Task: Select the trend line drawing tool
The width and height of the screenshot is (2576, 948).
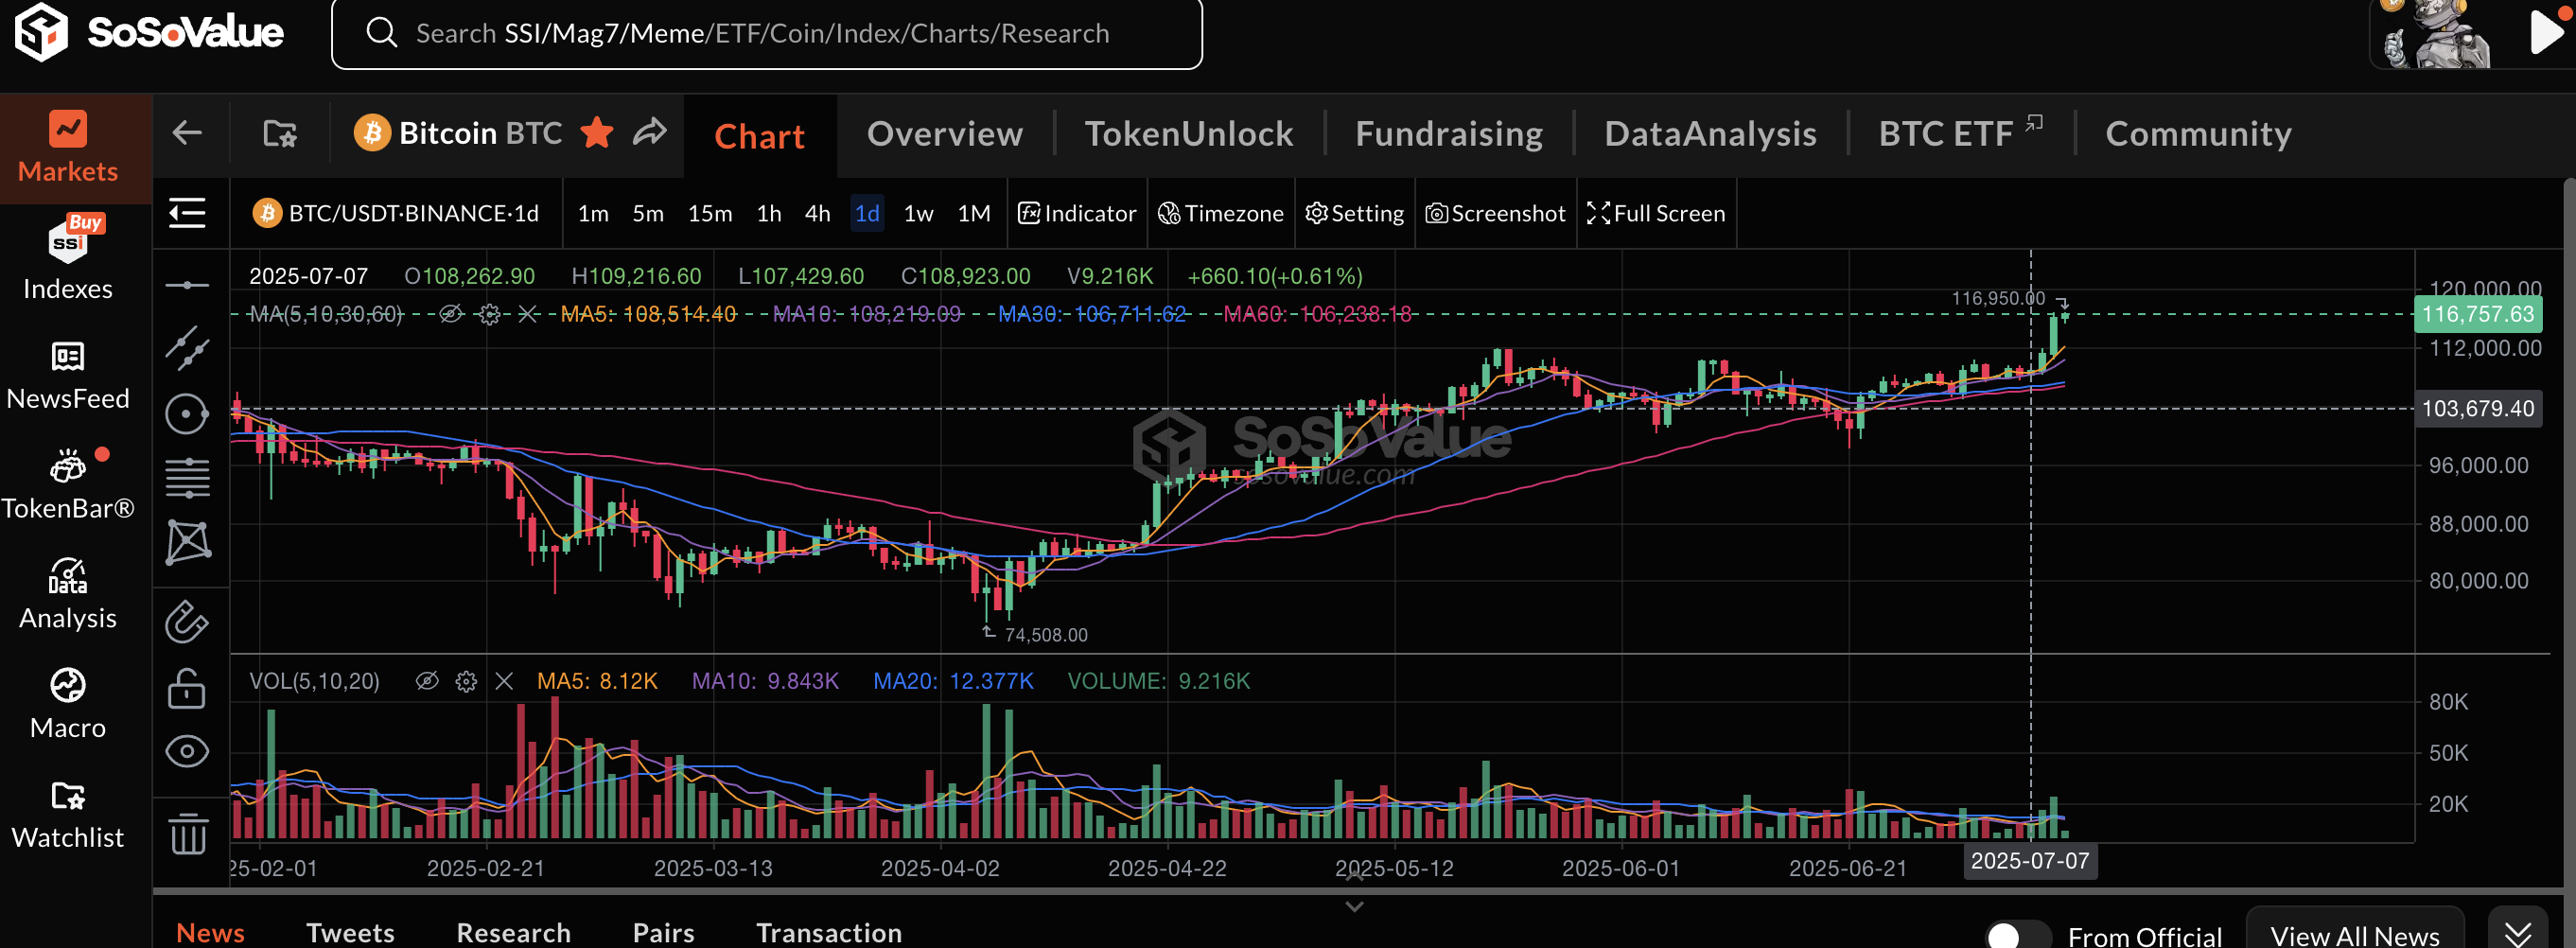Action: (188, 348)
